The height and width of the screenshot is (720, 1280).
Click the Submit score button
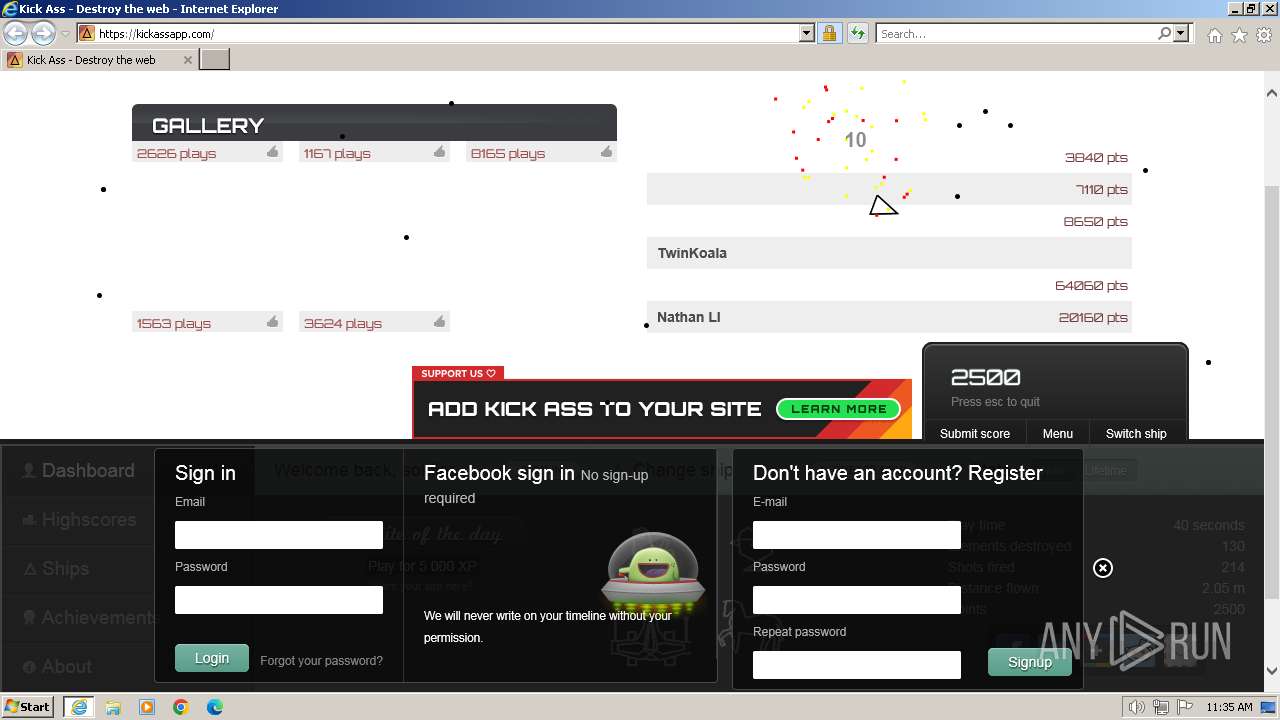(x=975, y=433)
